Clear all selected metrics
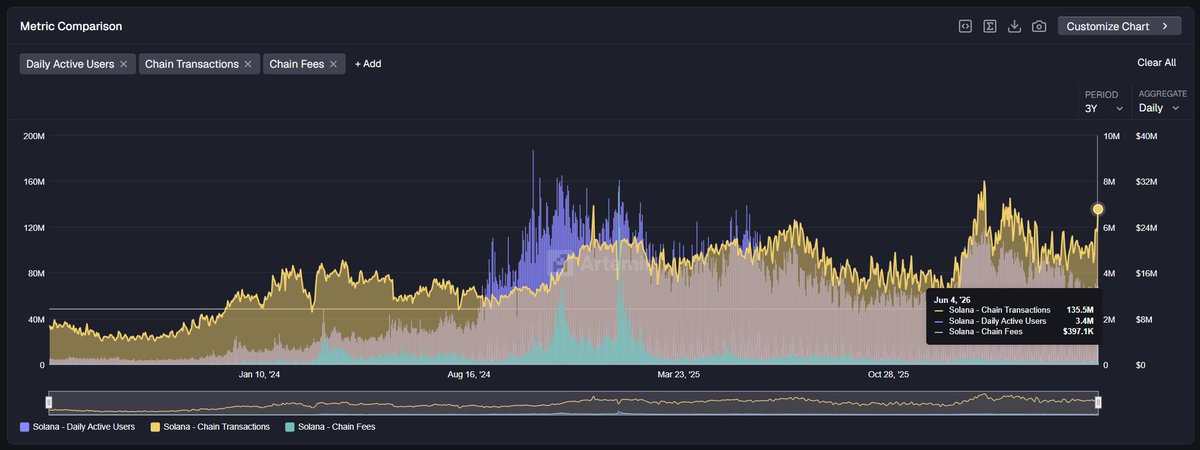Screen dimensions: 1200x450 pyautogui.click(x=1156, y=62)
